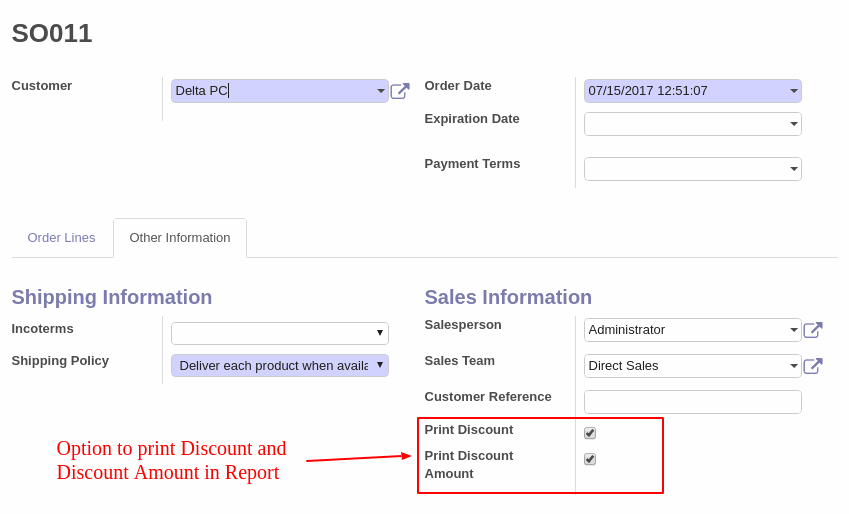Click the Administrator salesperson text field
The image size is (849, 514).
(686, 330)
